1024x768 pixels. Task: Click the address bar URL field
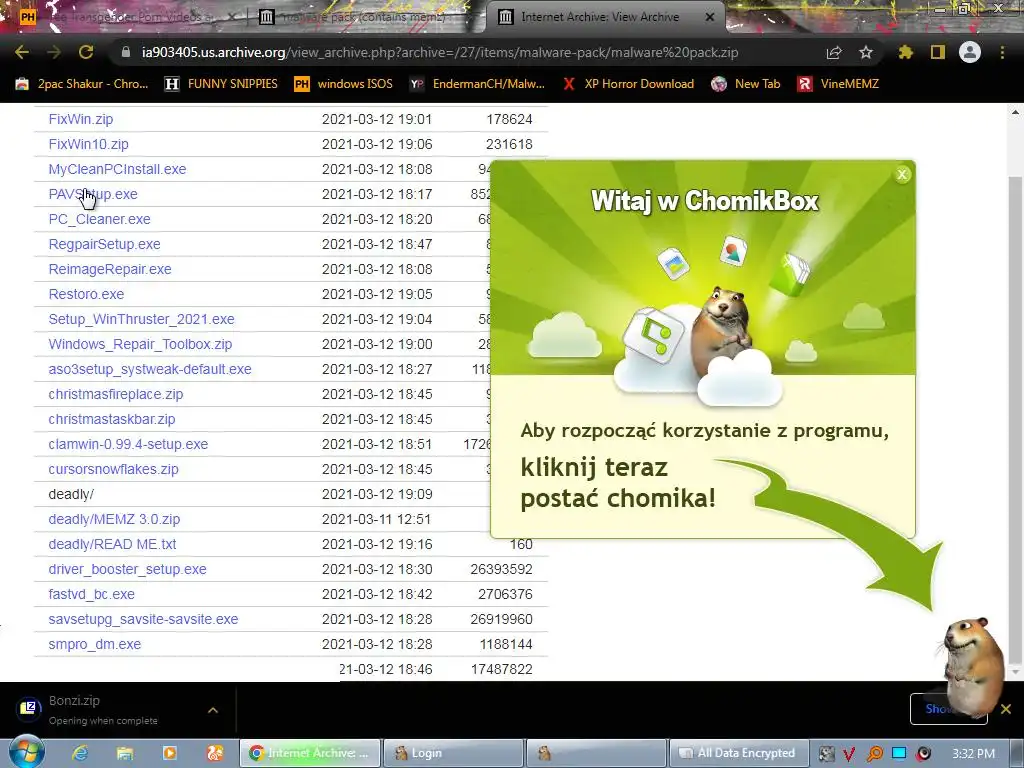coord(440,52)
